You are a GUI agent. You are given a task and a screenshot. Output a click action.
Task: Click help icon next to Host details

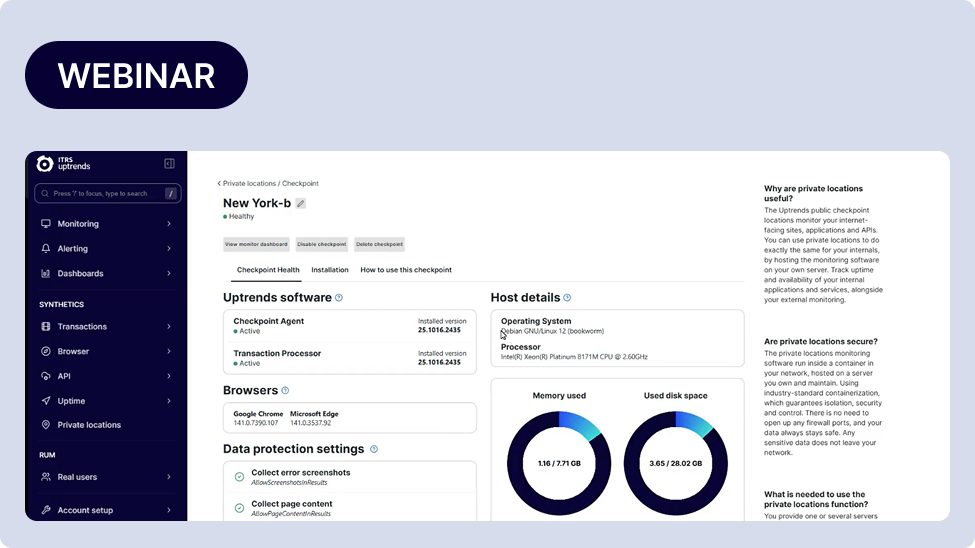[x=567, y=298]
